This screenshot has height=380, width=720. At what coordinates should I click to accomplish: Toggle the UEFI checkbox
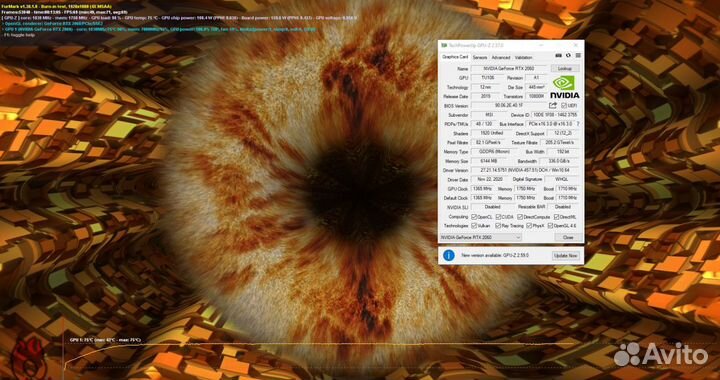(x=564, y=106)
